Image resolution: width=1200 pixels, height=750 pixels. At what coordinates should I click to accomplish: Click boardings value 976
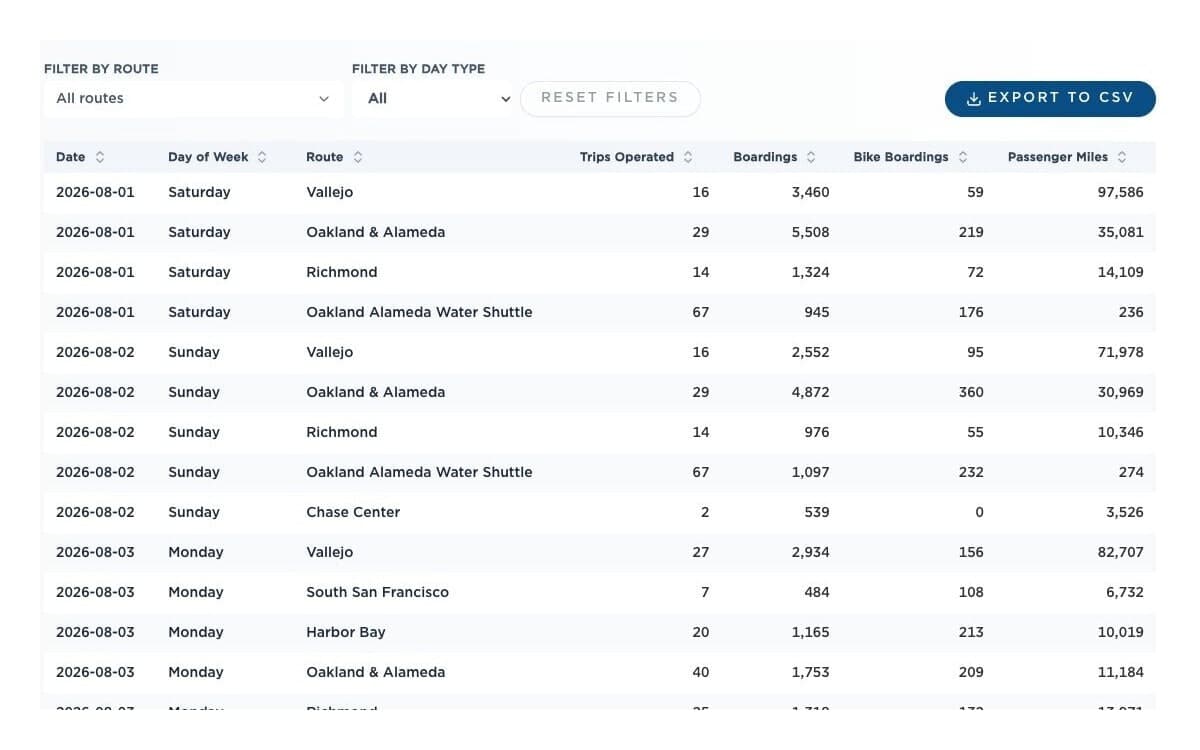pyautogui.click(x=817, y=432)
